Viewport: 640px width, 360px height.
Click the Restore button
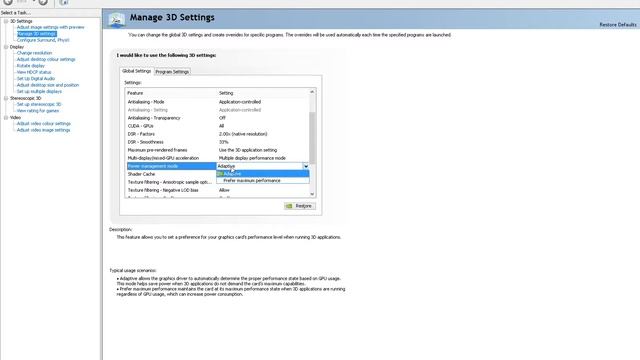[300, 206]
